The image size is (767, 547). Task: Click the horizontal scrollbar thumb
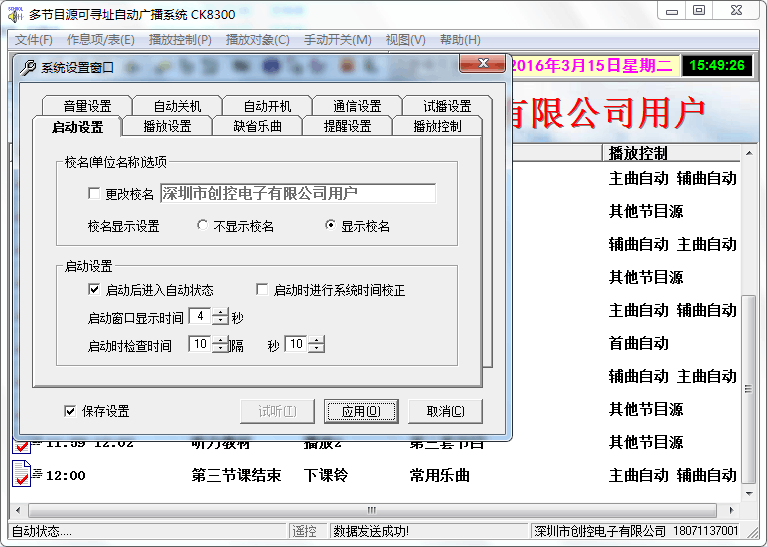tap(372, 510)
